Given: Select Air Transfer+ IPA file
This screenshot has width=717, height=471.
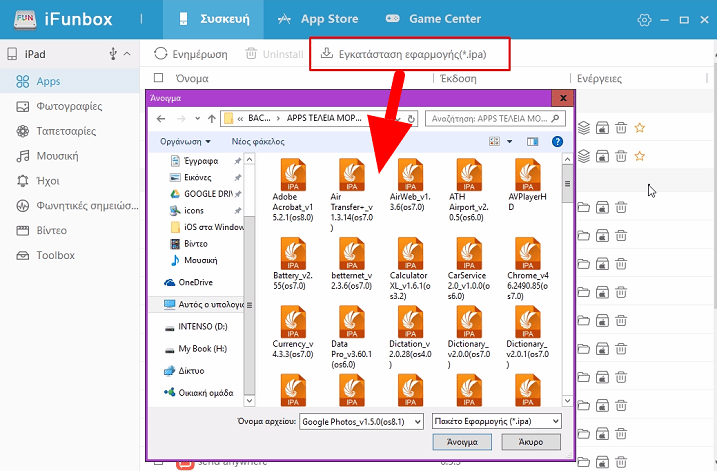Looking at the screenshot, I should click(352, 195).
